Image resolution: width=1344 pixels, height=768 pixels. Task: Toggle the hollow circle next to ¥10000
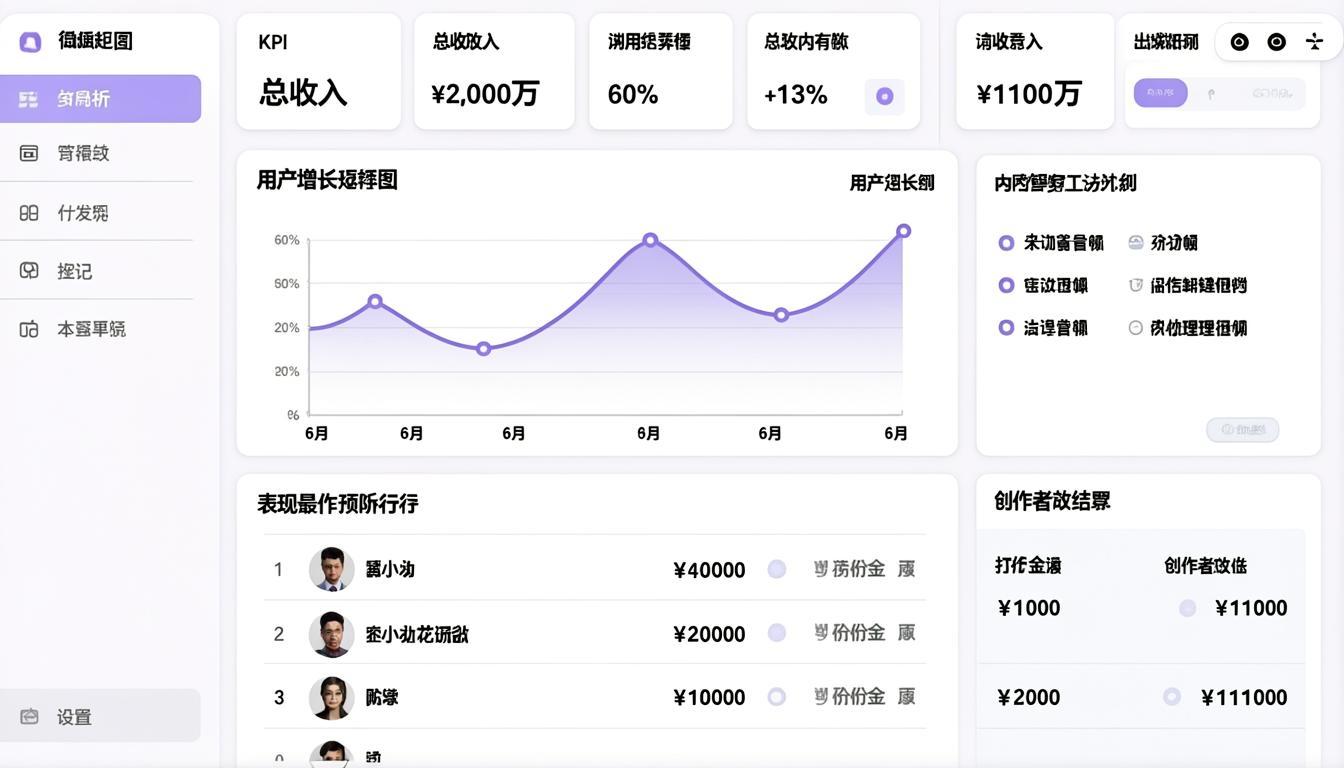point(777,696)
